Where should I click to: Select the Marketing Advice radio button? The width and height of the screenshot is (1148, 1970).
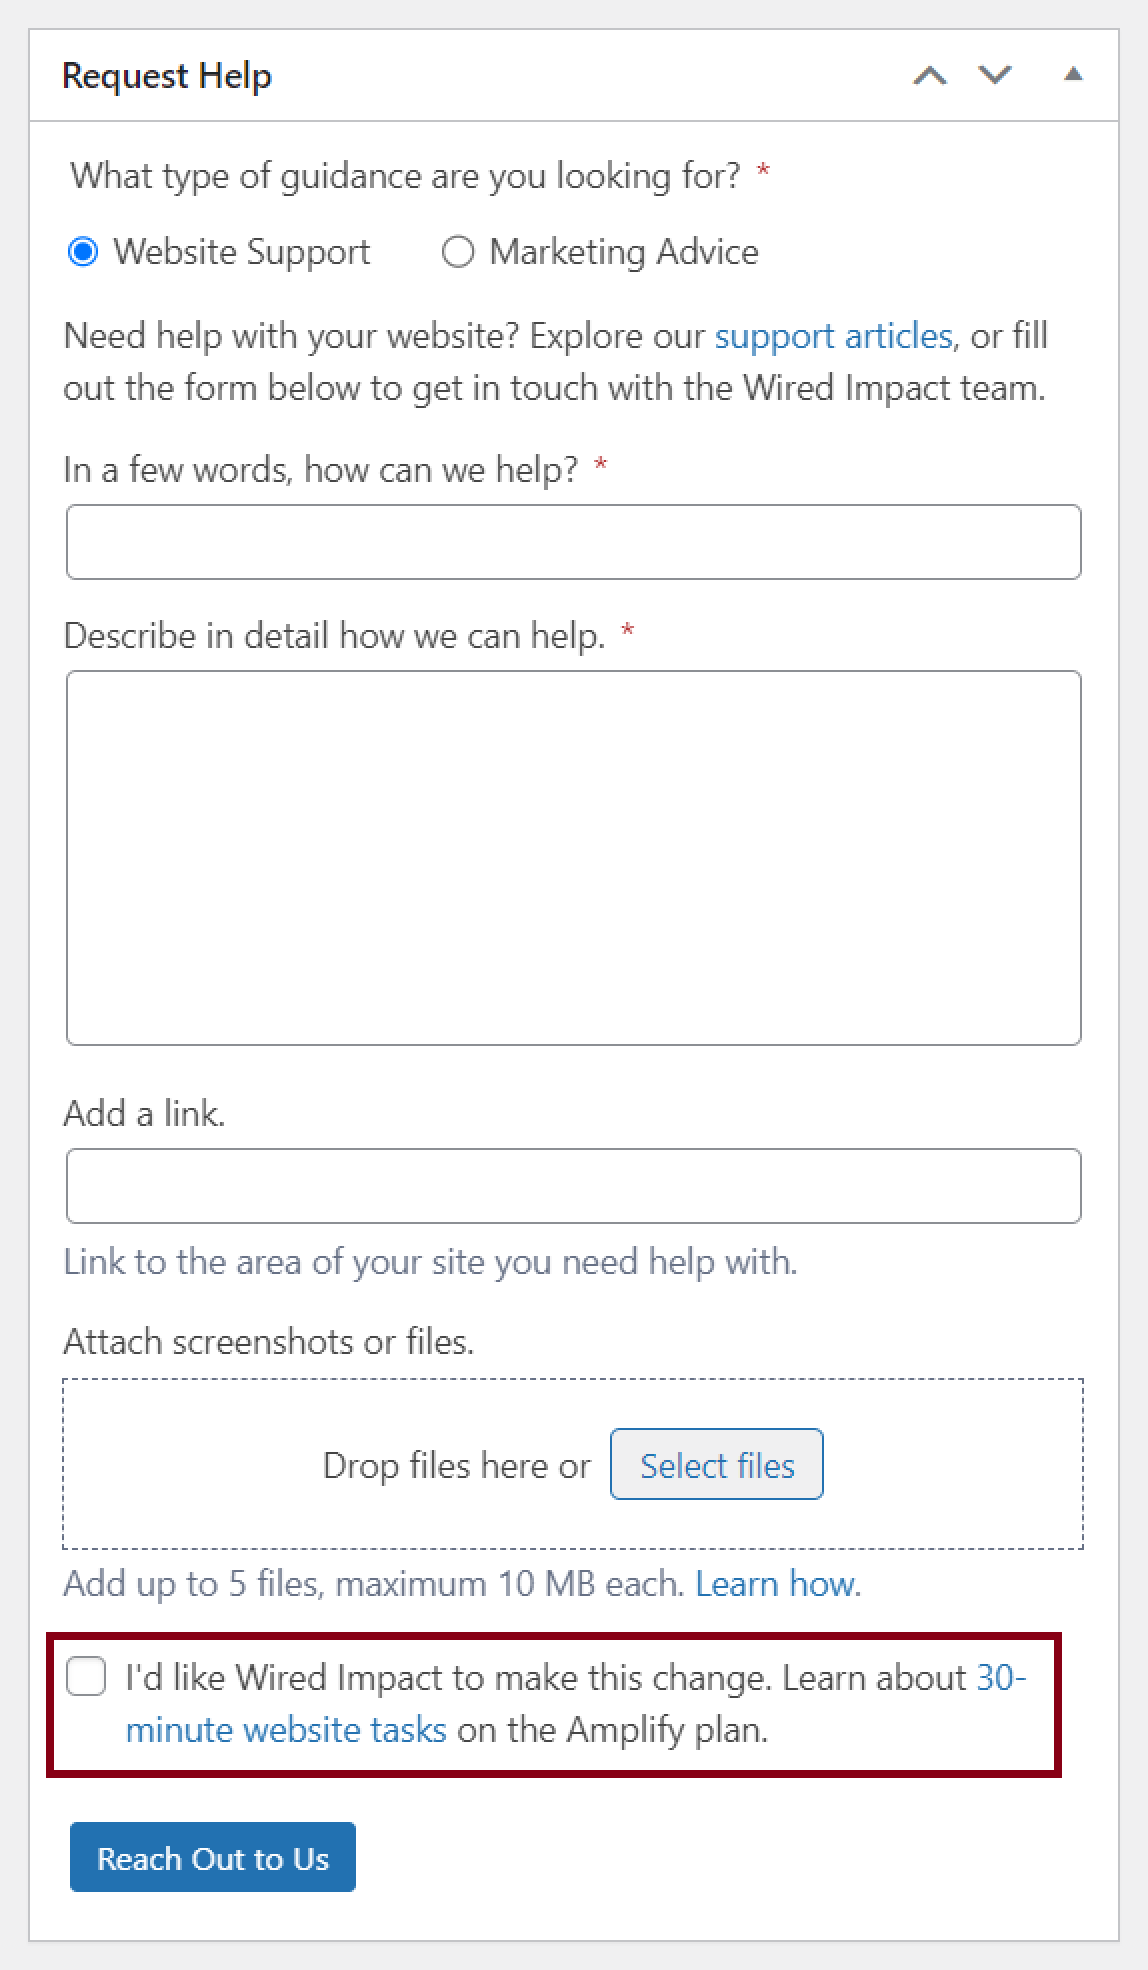pyautogui.click(x=459, y=252)
